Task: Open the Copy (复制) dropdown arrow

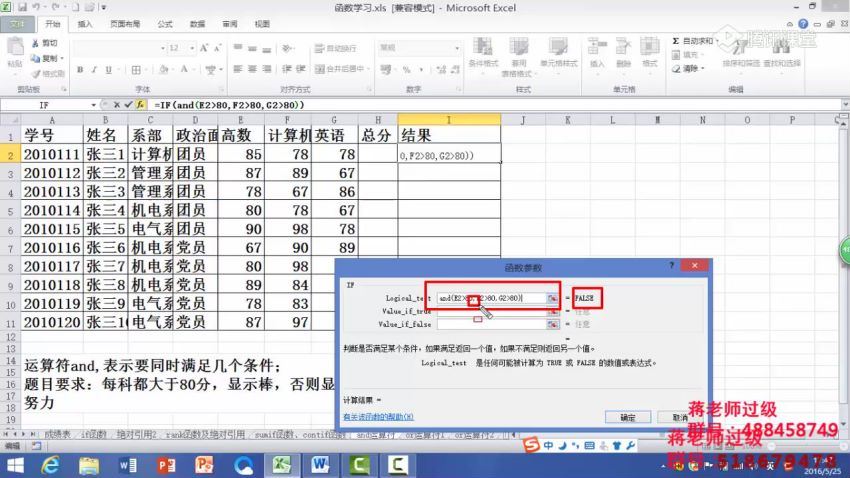Action: click(62, 58)
